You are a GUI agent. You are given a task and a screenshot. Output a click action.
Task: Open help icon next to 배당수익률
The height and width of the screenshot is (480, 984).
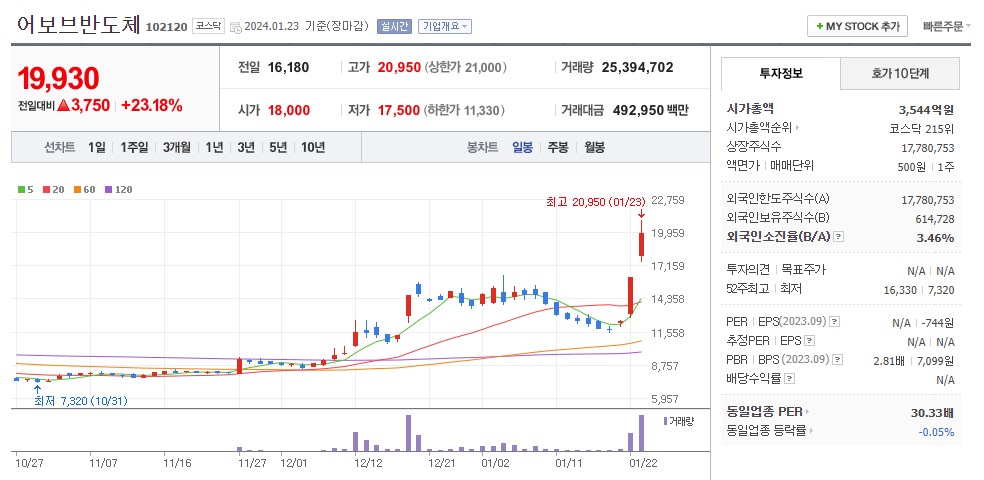(x=789, y=378)
